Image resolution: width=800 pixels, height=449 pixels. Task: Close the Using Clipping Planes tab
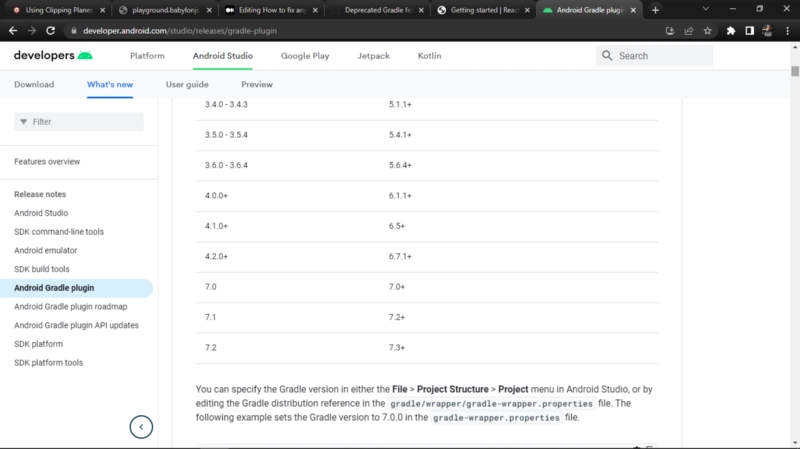pos(103,10)
